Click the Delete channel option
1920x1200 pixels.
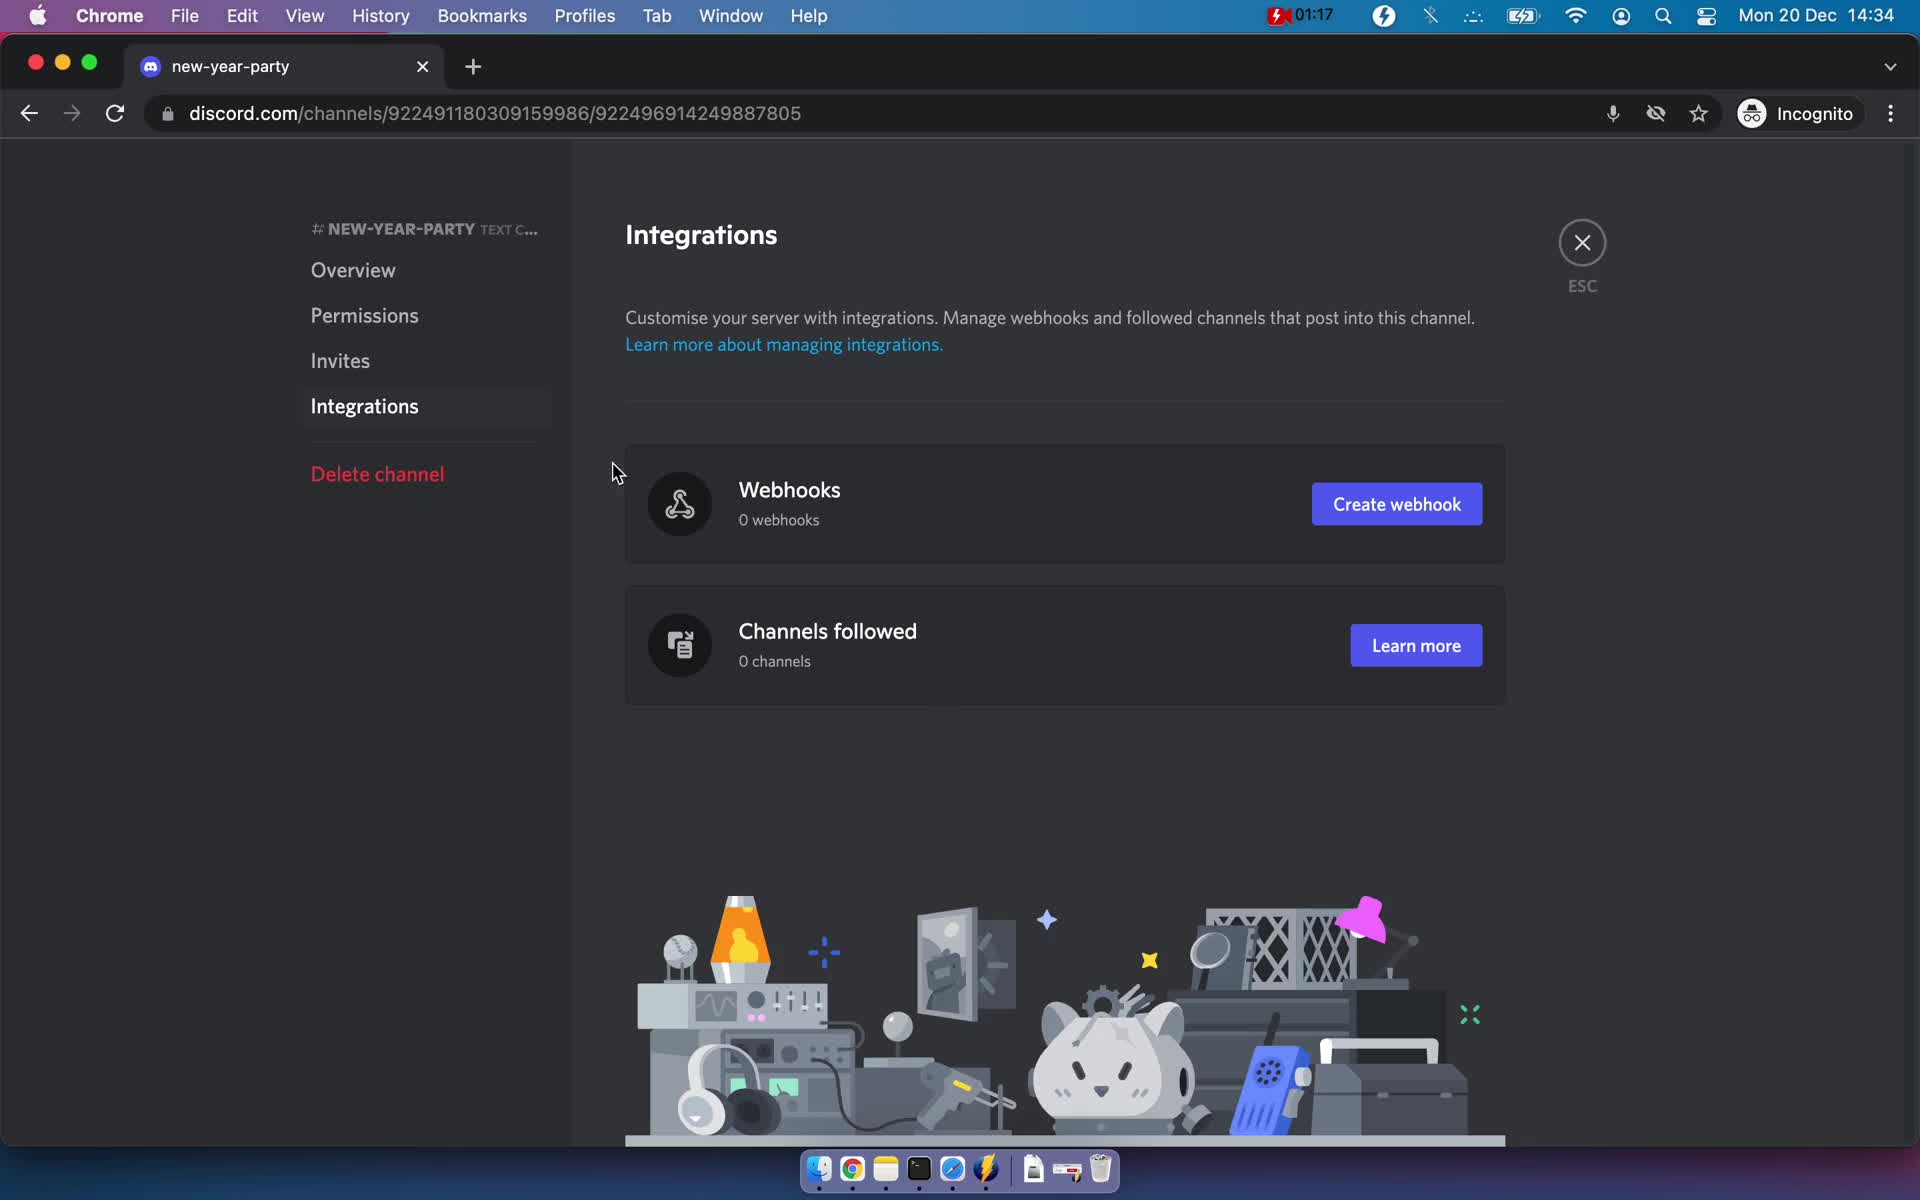tap(376, 474)
